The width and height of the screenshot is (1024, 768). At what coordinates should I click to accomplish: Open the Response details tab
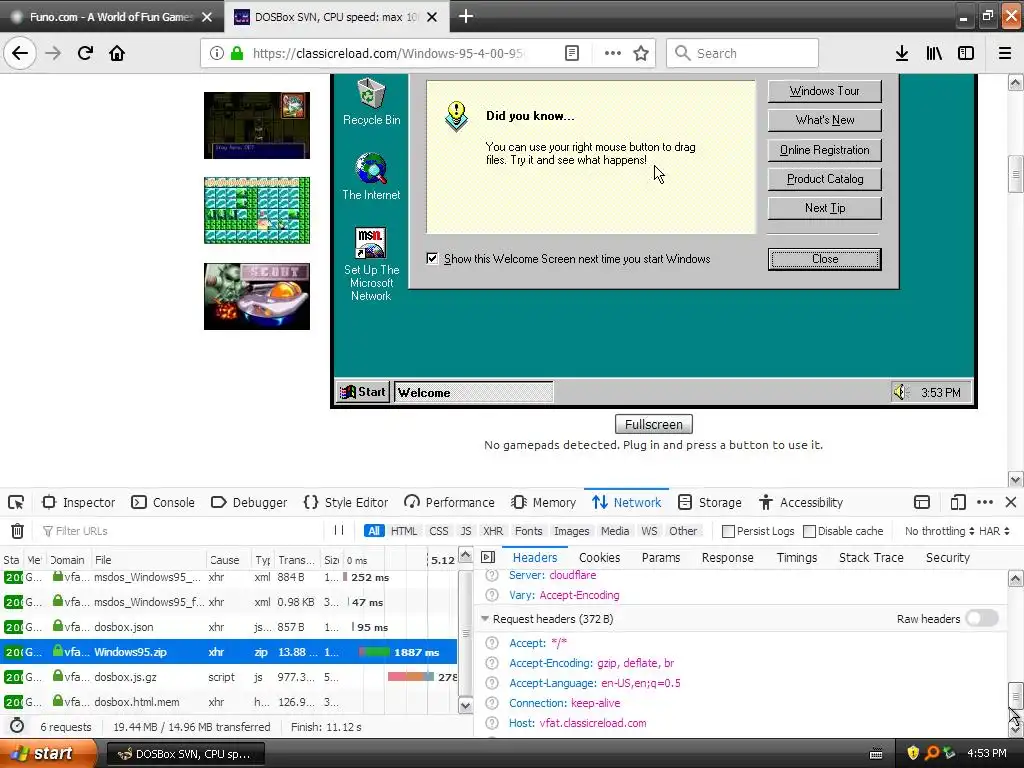(727, 557)
